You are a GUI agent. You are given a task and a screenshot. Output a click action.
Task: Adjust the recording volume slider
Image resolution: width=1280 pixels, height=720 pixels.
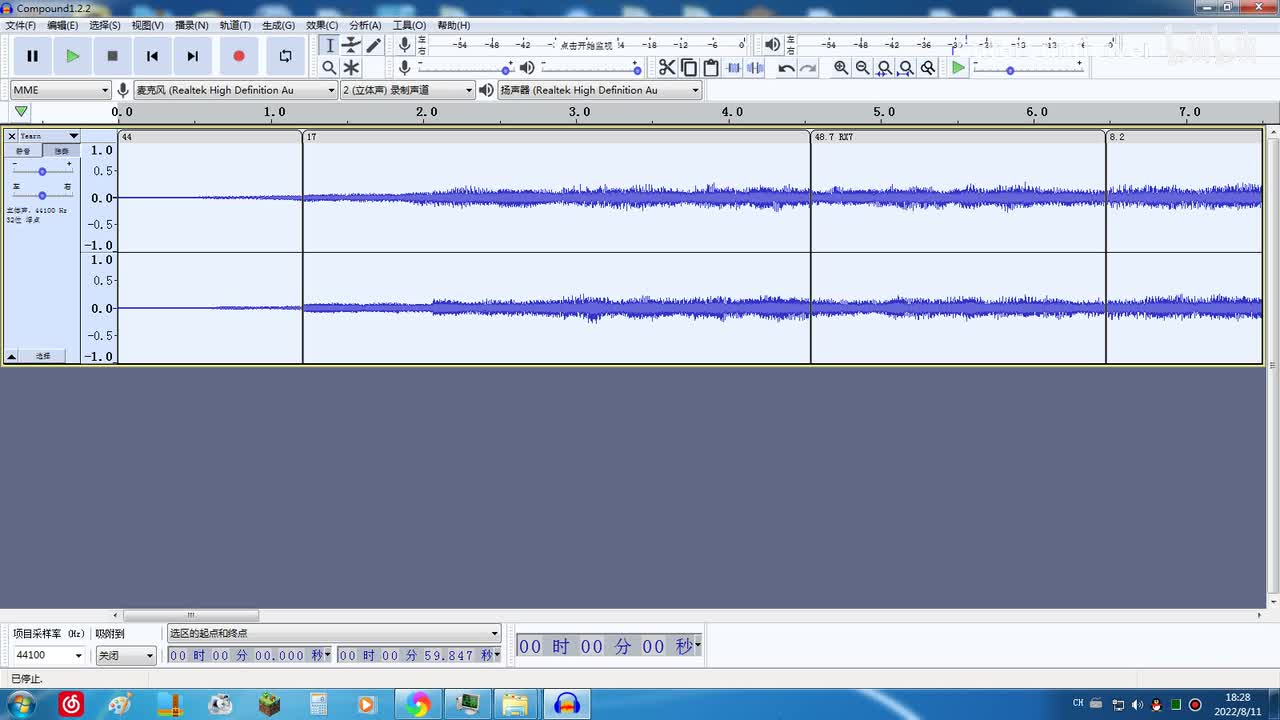465,68
